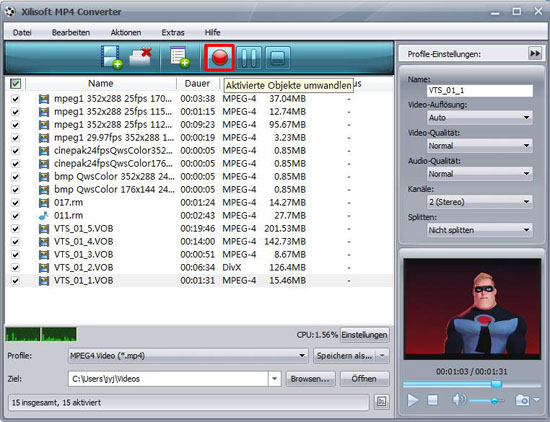Open the Kanäle dropdown showing 2 (Stereo)
Screen dimensions: 550x422
click(x=479, y=202)
